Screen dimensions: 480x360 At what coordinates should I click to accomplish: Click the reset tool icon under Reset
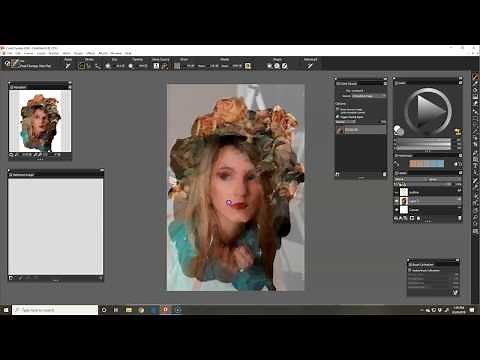pos(68,66)
